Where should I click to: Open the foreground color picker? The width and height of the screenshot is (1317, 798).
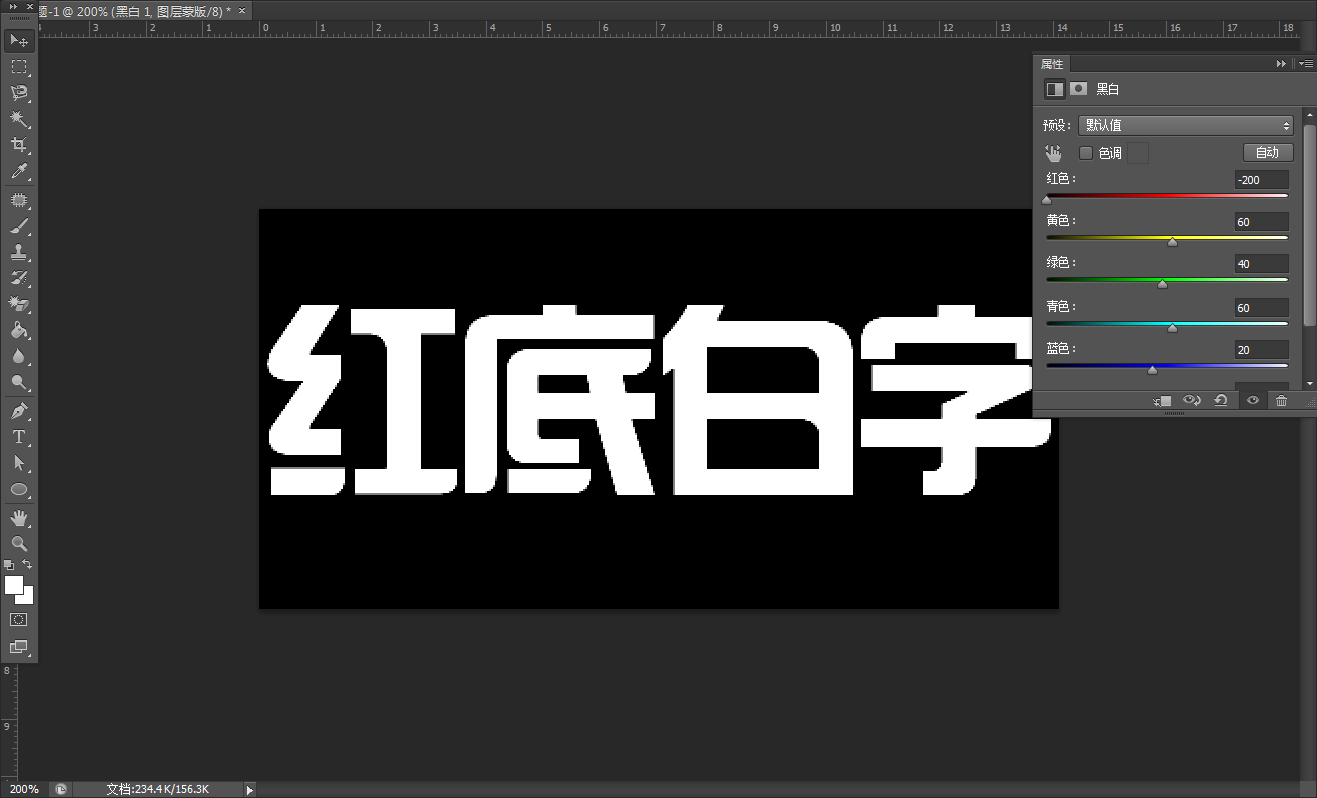click(x=13, y=584)
